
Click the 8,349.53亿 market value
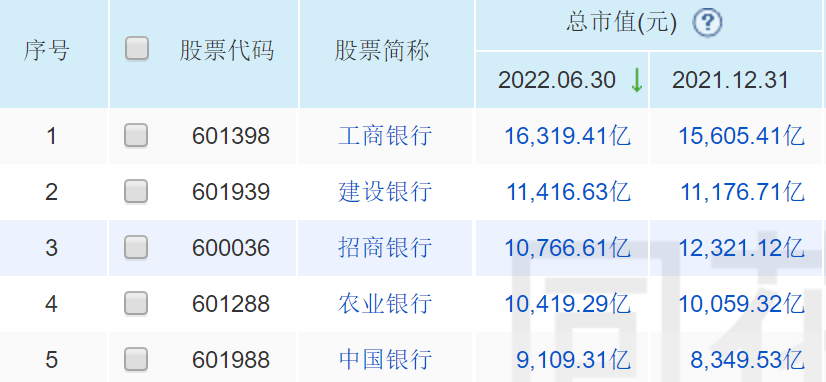point(748,360)
